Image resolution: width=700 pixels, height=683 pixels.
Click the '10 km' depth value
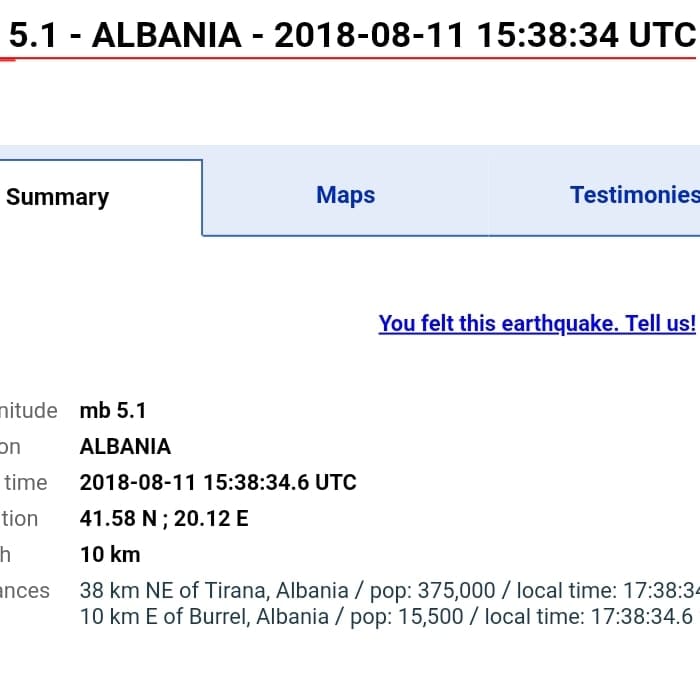(110, 554)
